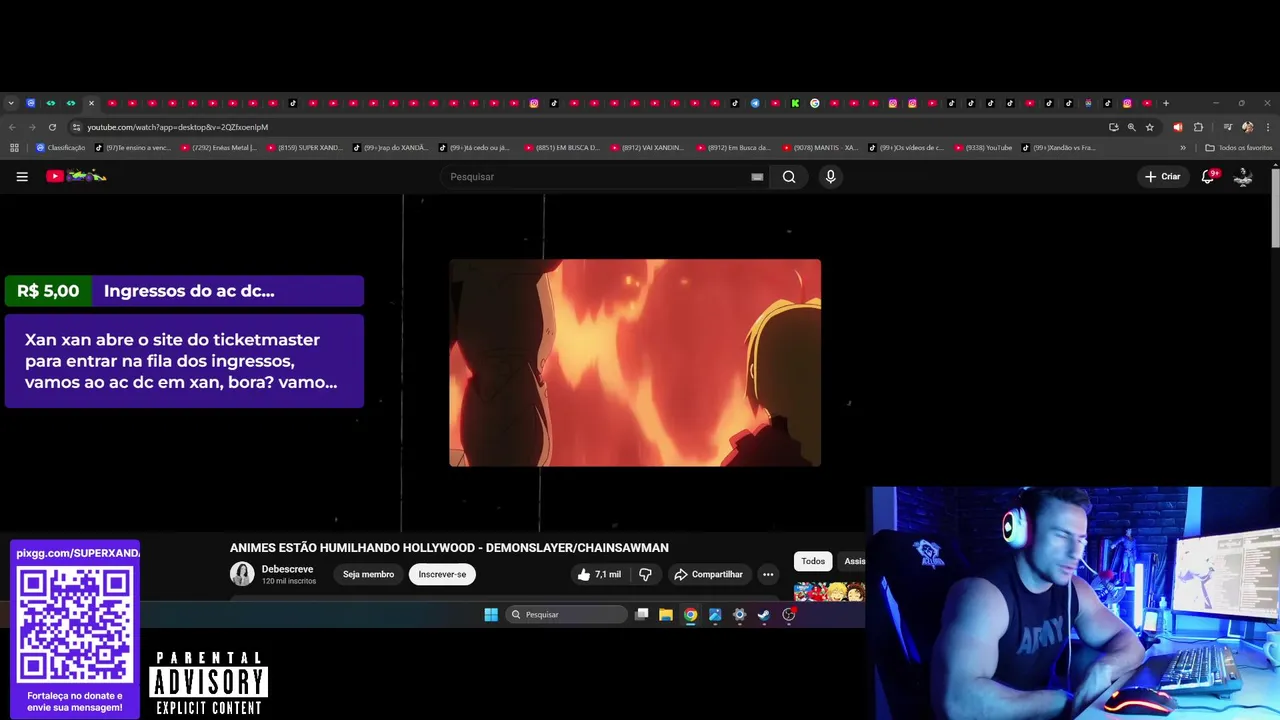Screen dimensions: 1280x720
Task: Open bookmark '(9078) MANTIS - XA...'
Action: tap(820, 148)
